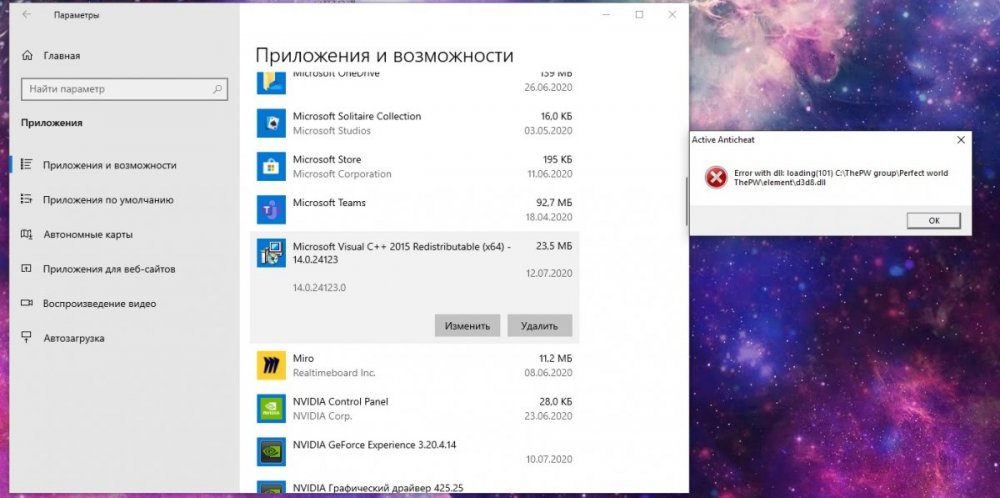
Task: Click version 14.0.24123.0 text
Action: tap(320, 288)
